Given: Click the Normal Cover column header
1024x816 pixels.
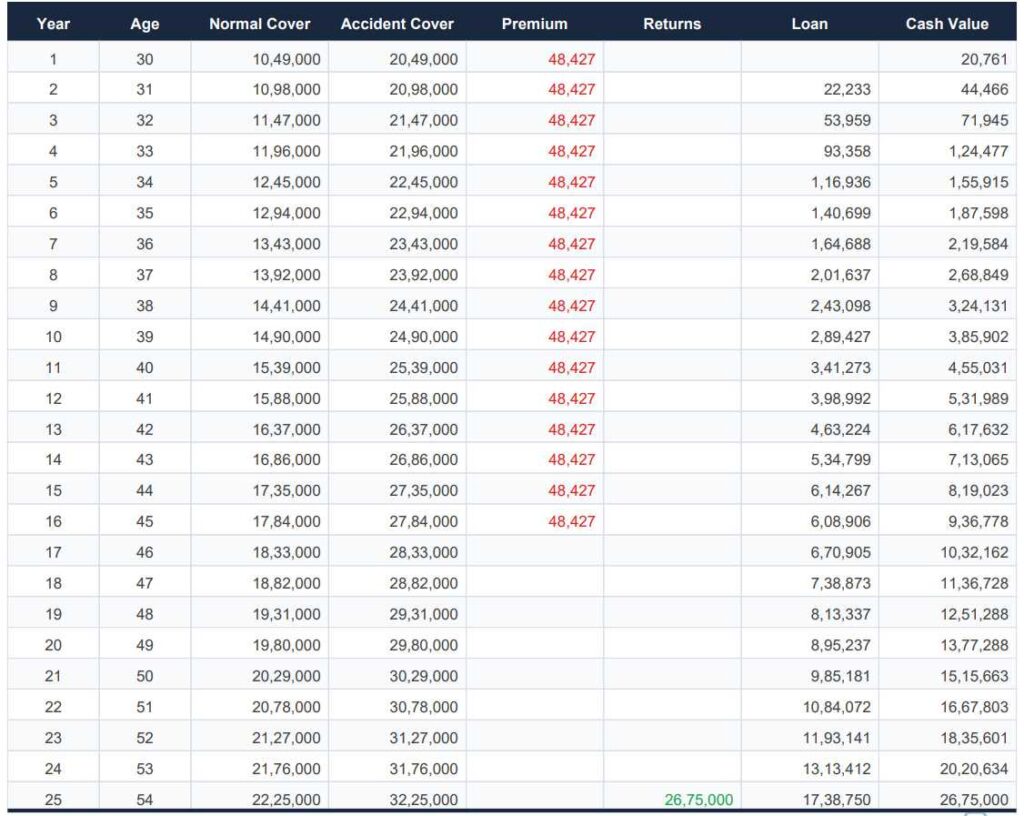Looking at the screenshot, I should (x=259, y=24).
